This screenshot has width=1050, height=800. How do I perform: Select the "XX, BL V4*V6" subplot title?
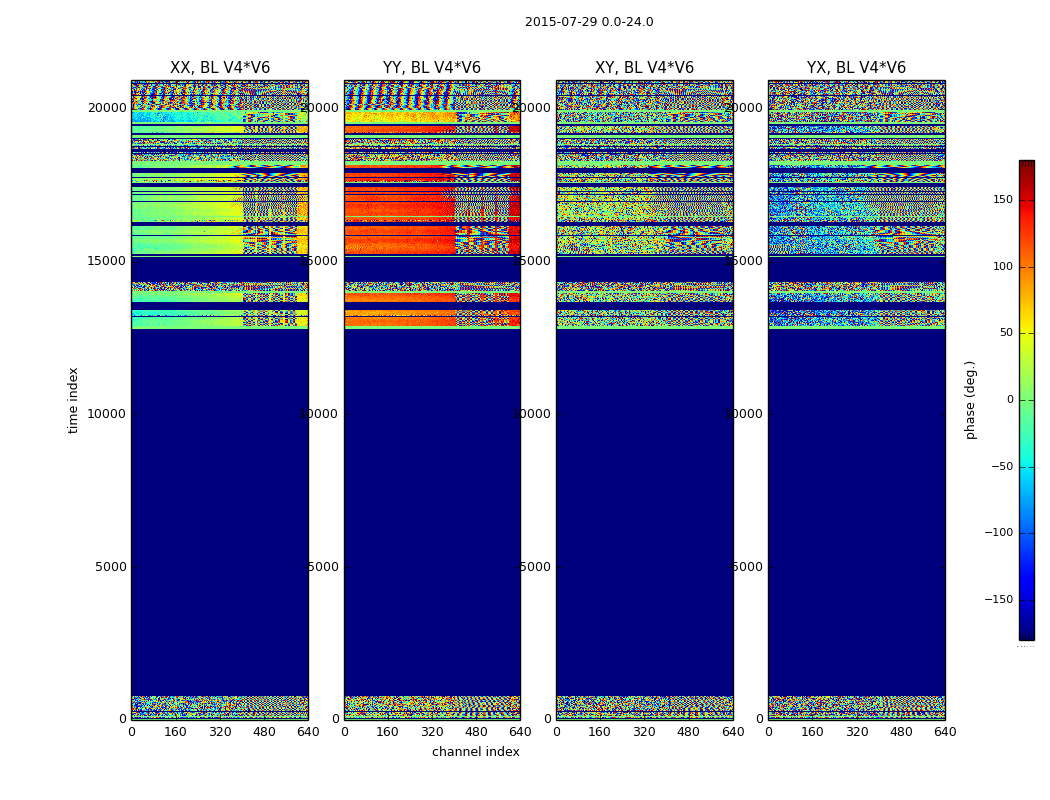(x=220, y=68)
